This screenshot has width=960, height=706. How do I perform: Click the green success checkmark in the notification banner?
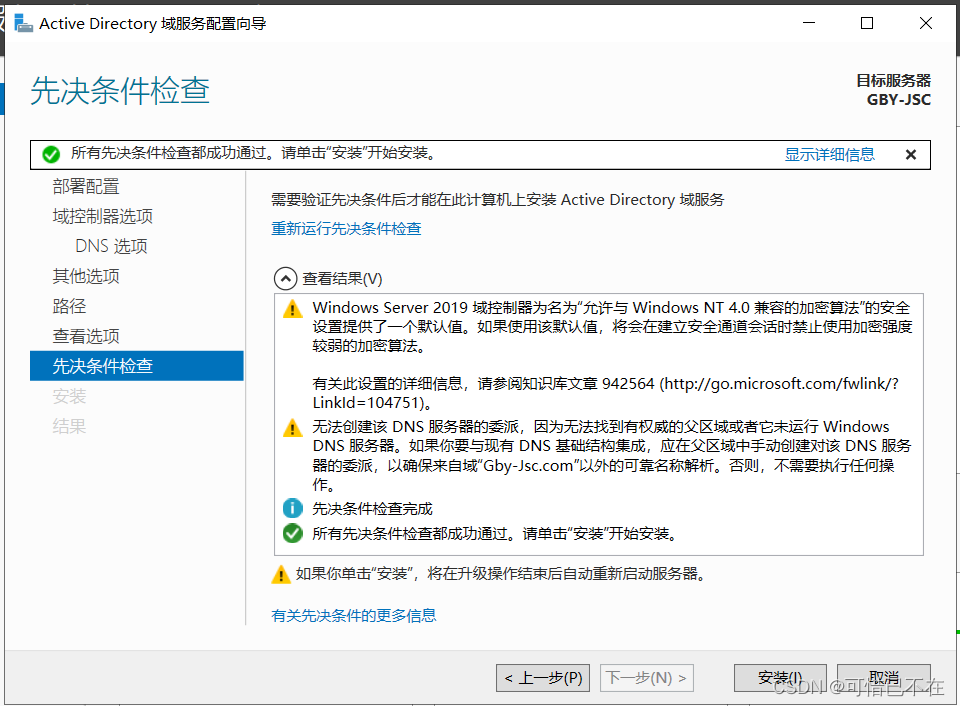pos(51,154)
